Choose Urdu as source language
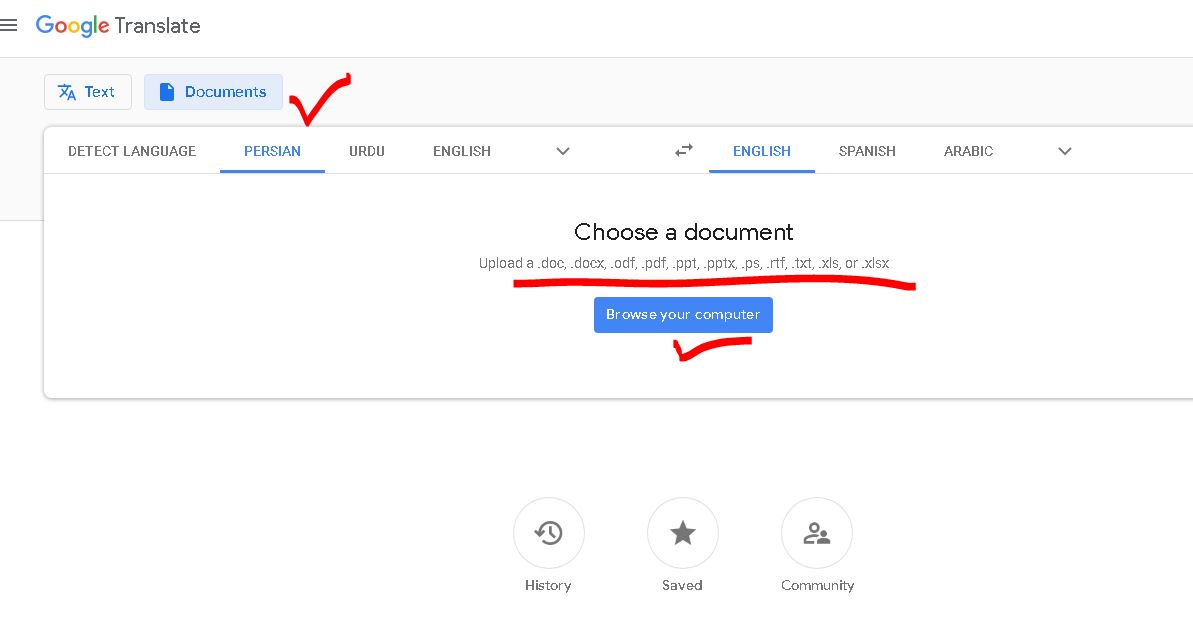 (x=367, y=151)
